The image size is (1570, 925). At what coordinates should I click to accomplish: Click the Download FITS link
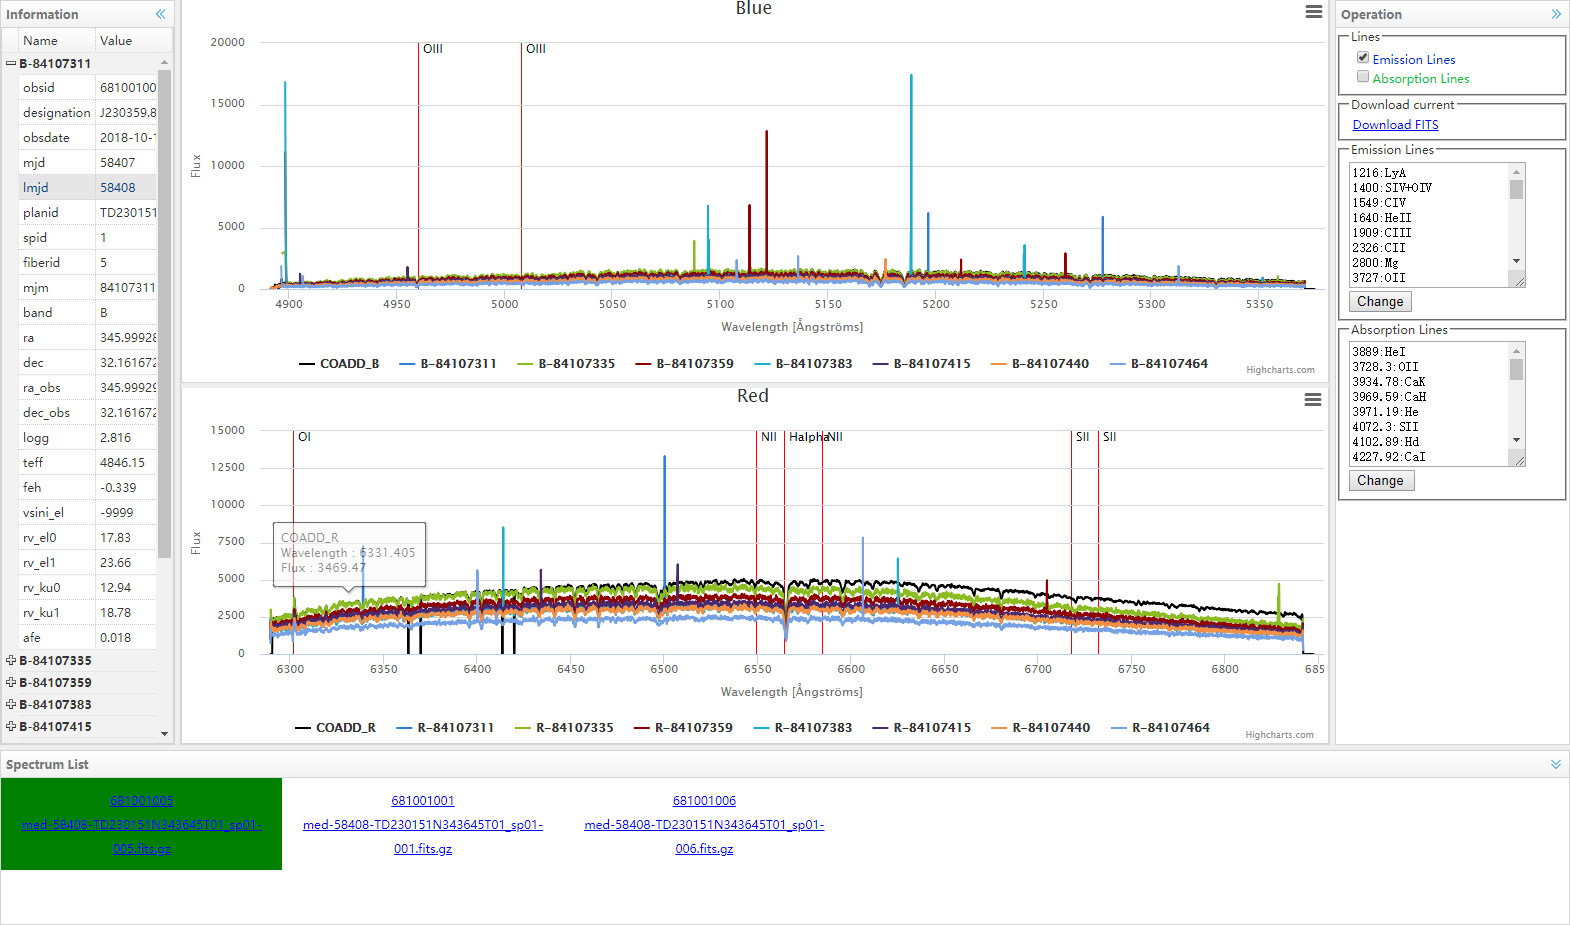tap(1395, 125)
